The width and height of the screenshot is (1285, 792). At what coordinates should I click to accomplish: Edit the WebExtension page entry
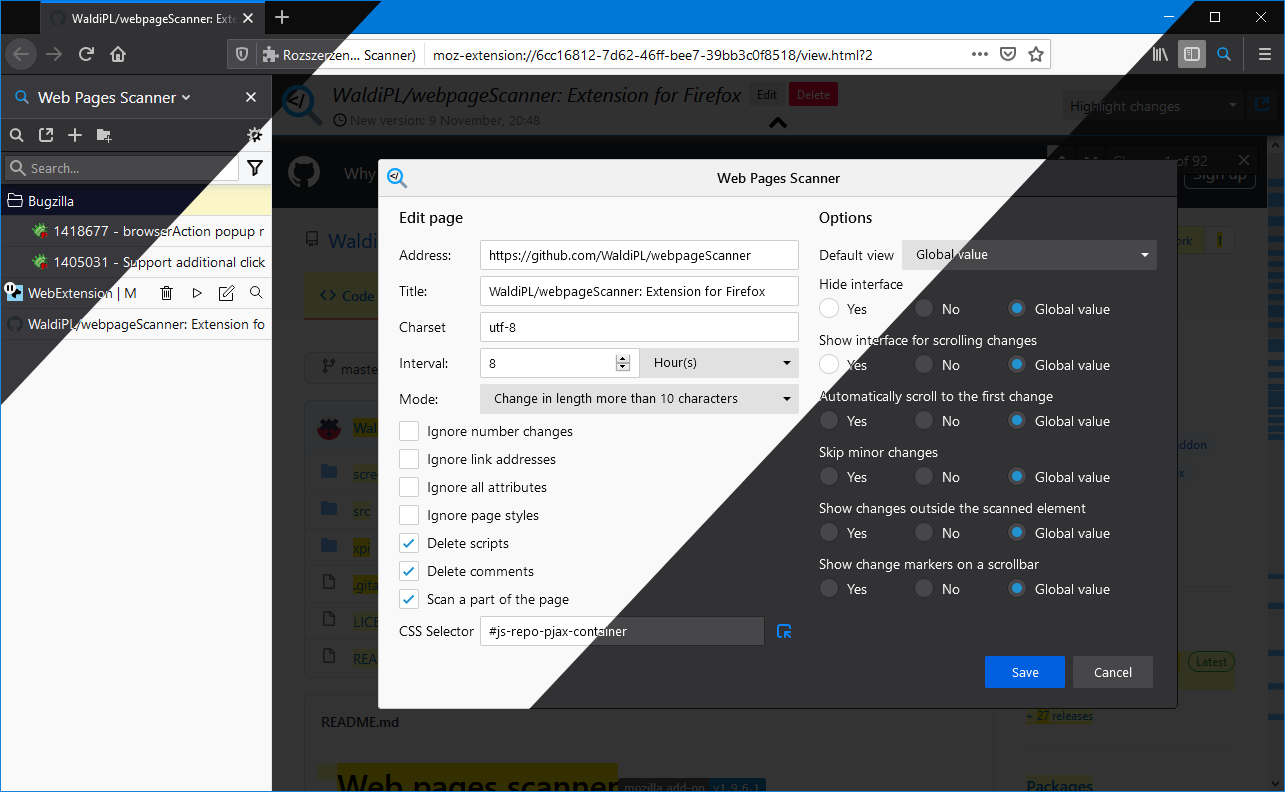(227, 293)
